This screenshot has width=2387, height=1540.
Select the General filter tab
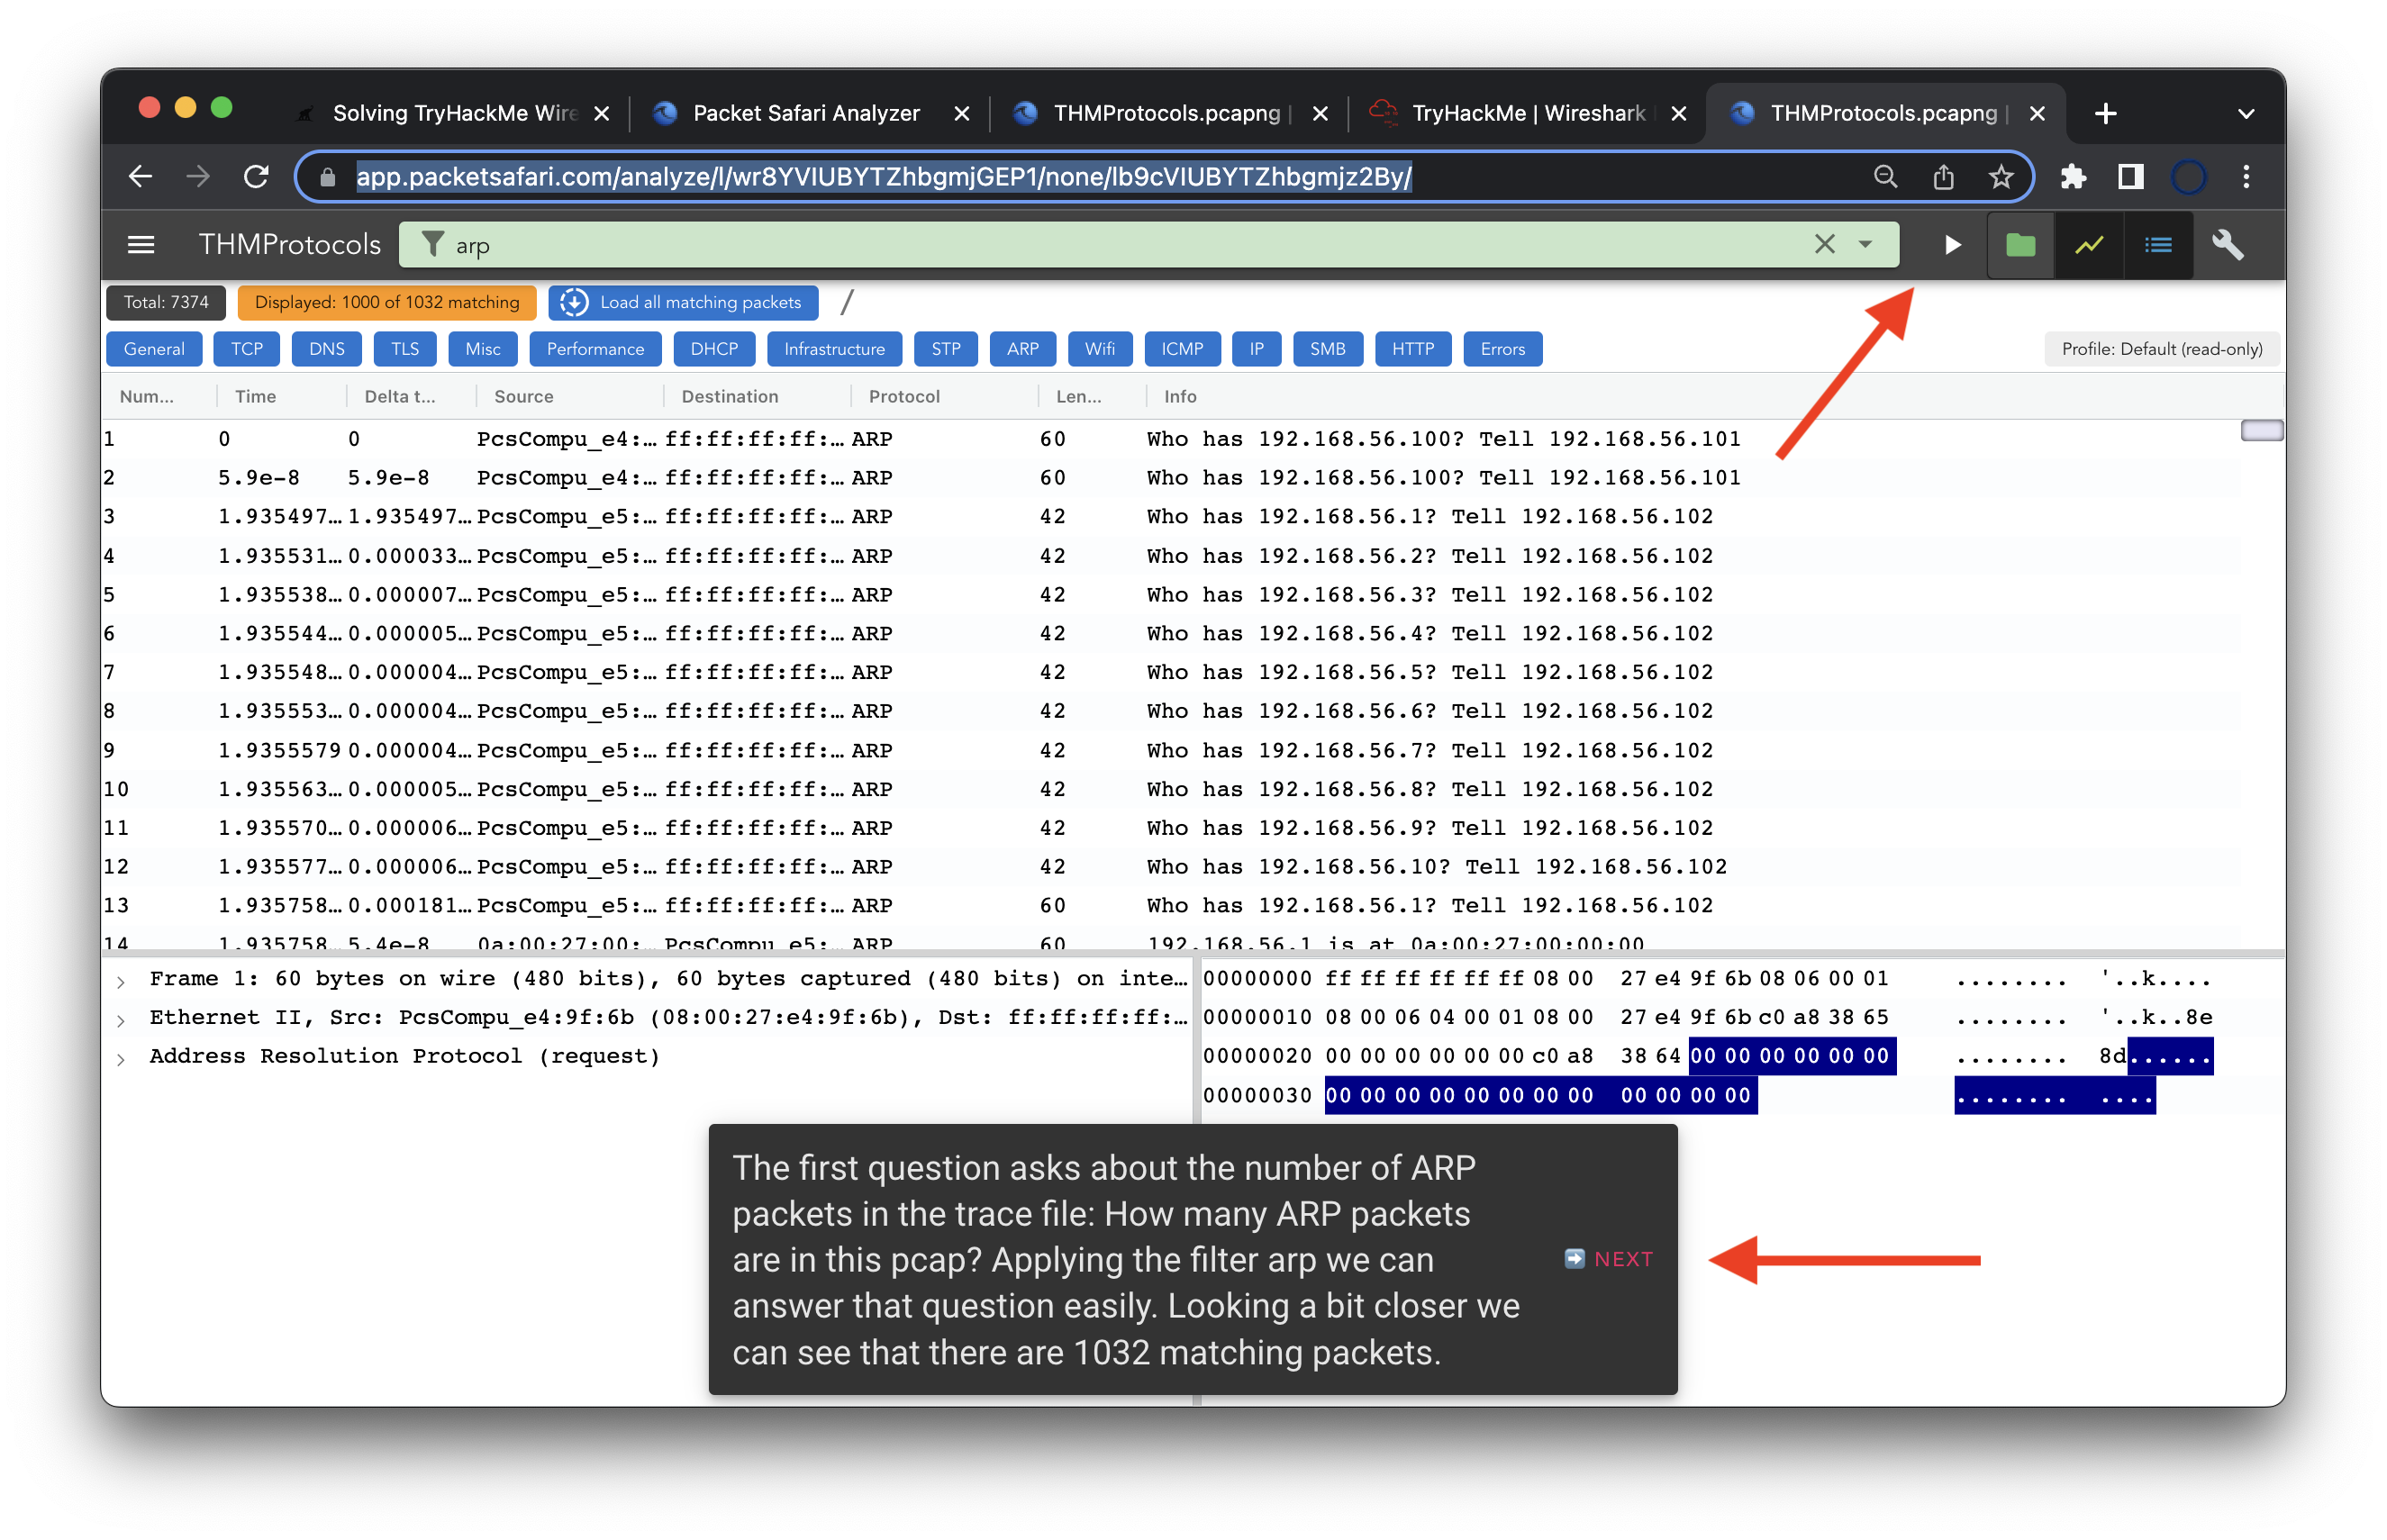tap(154, 349)
